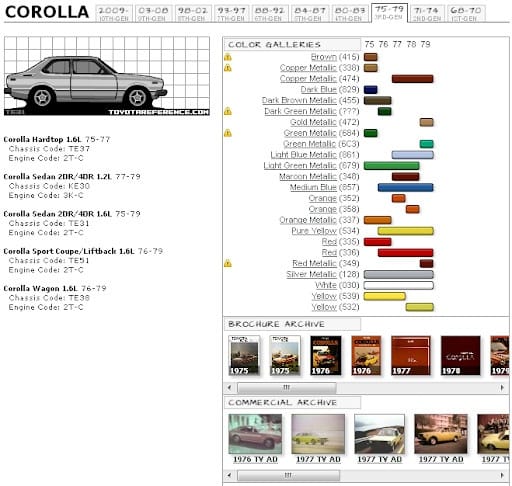Viewport: 512px width, 486px height.
Task: Switch to 68-70 1st-gen tab
Action: pos(466,14)
